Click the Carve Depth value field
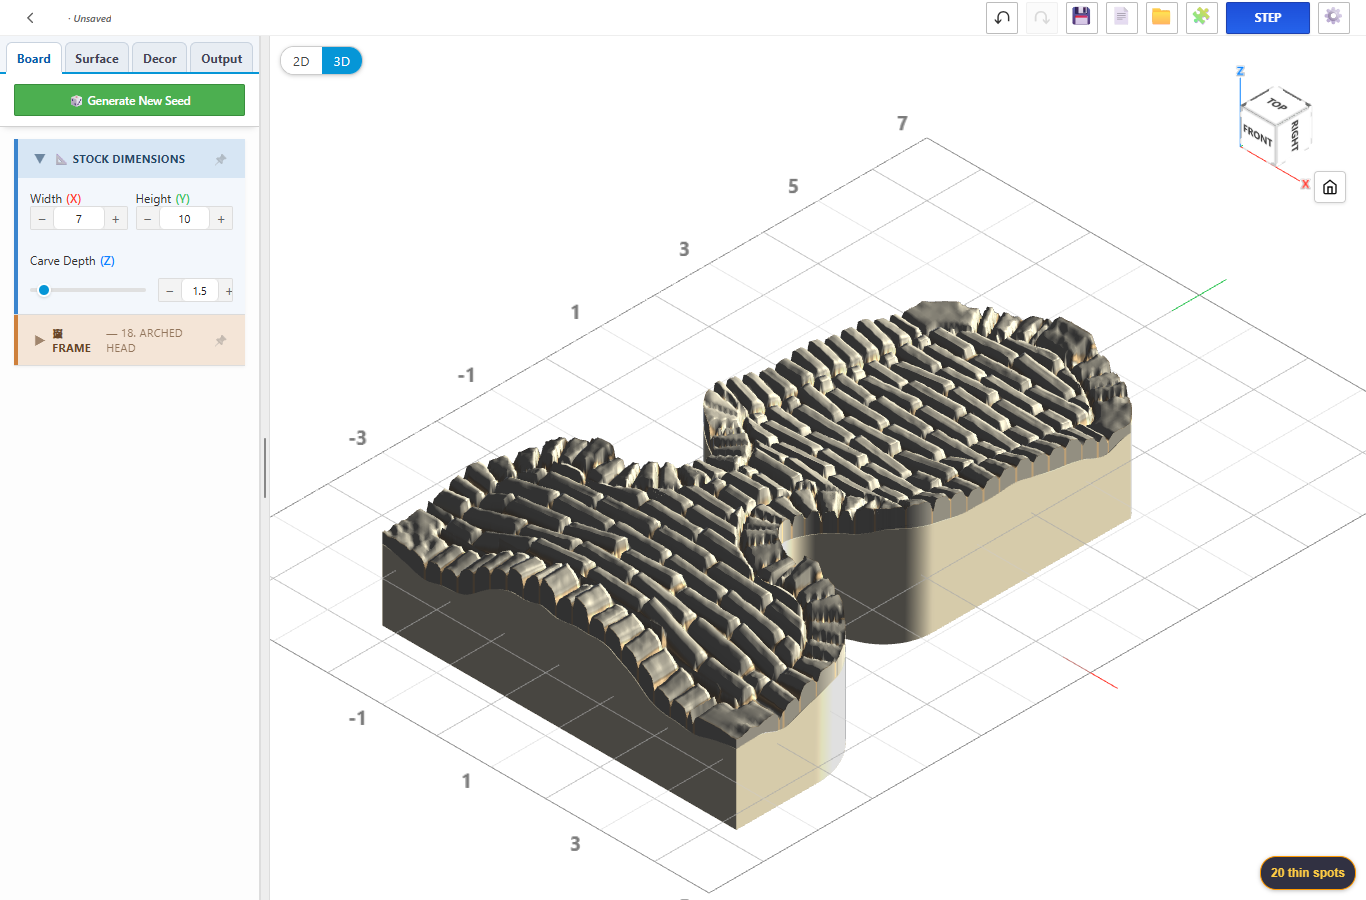 [200, 291]
